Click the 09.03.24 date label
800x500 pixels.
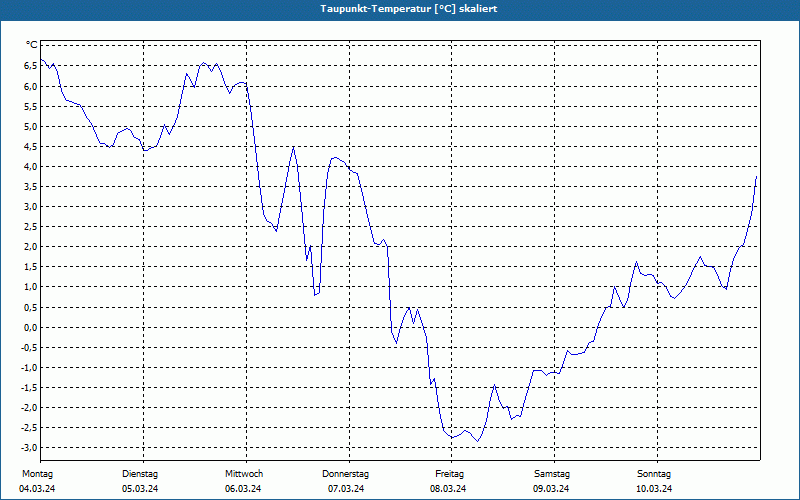click(x=551, y=489)
